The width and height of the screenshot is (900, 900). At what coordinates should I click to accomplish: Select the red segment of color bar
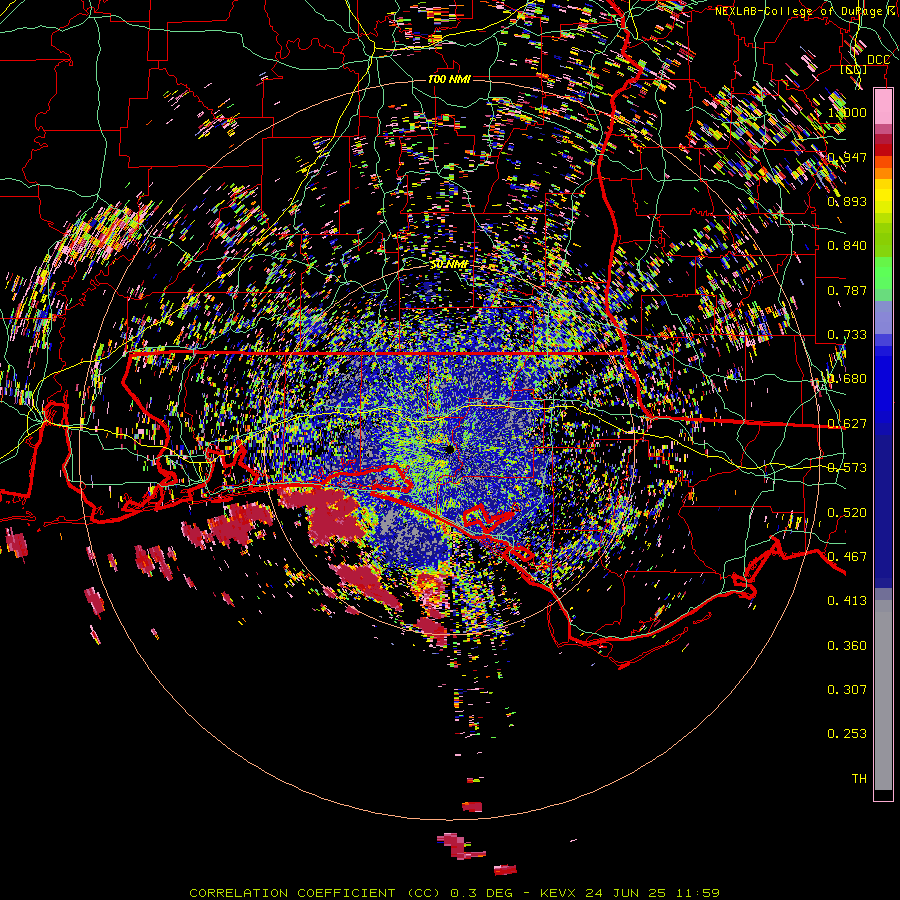883,149
